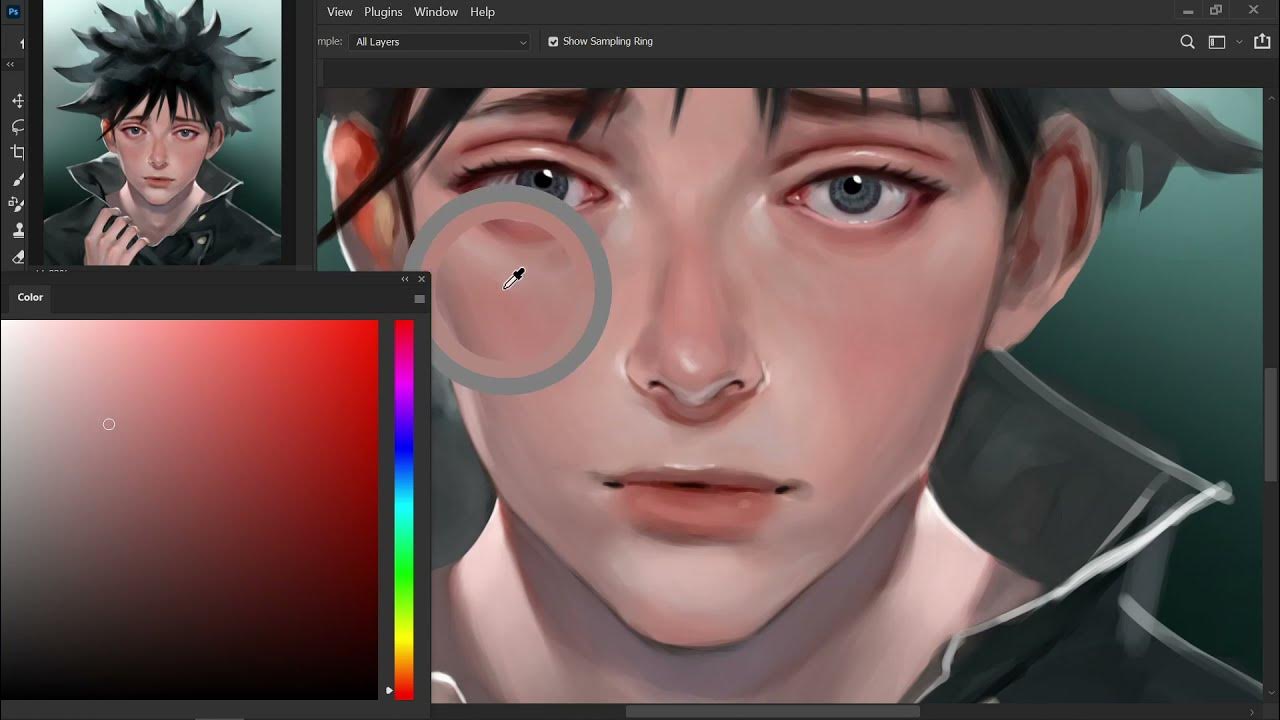The width and height of the screenshot is (1280, 720).
Task: Click the horizontal canvas scrollbar
Action: (772, 712)
